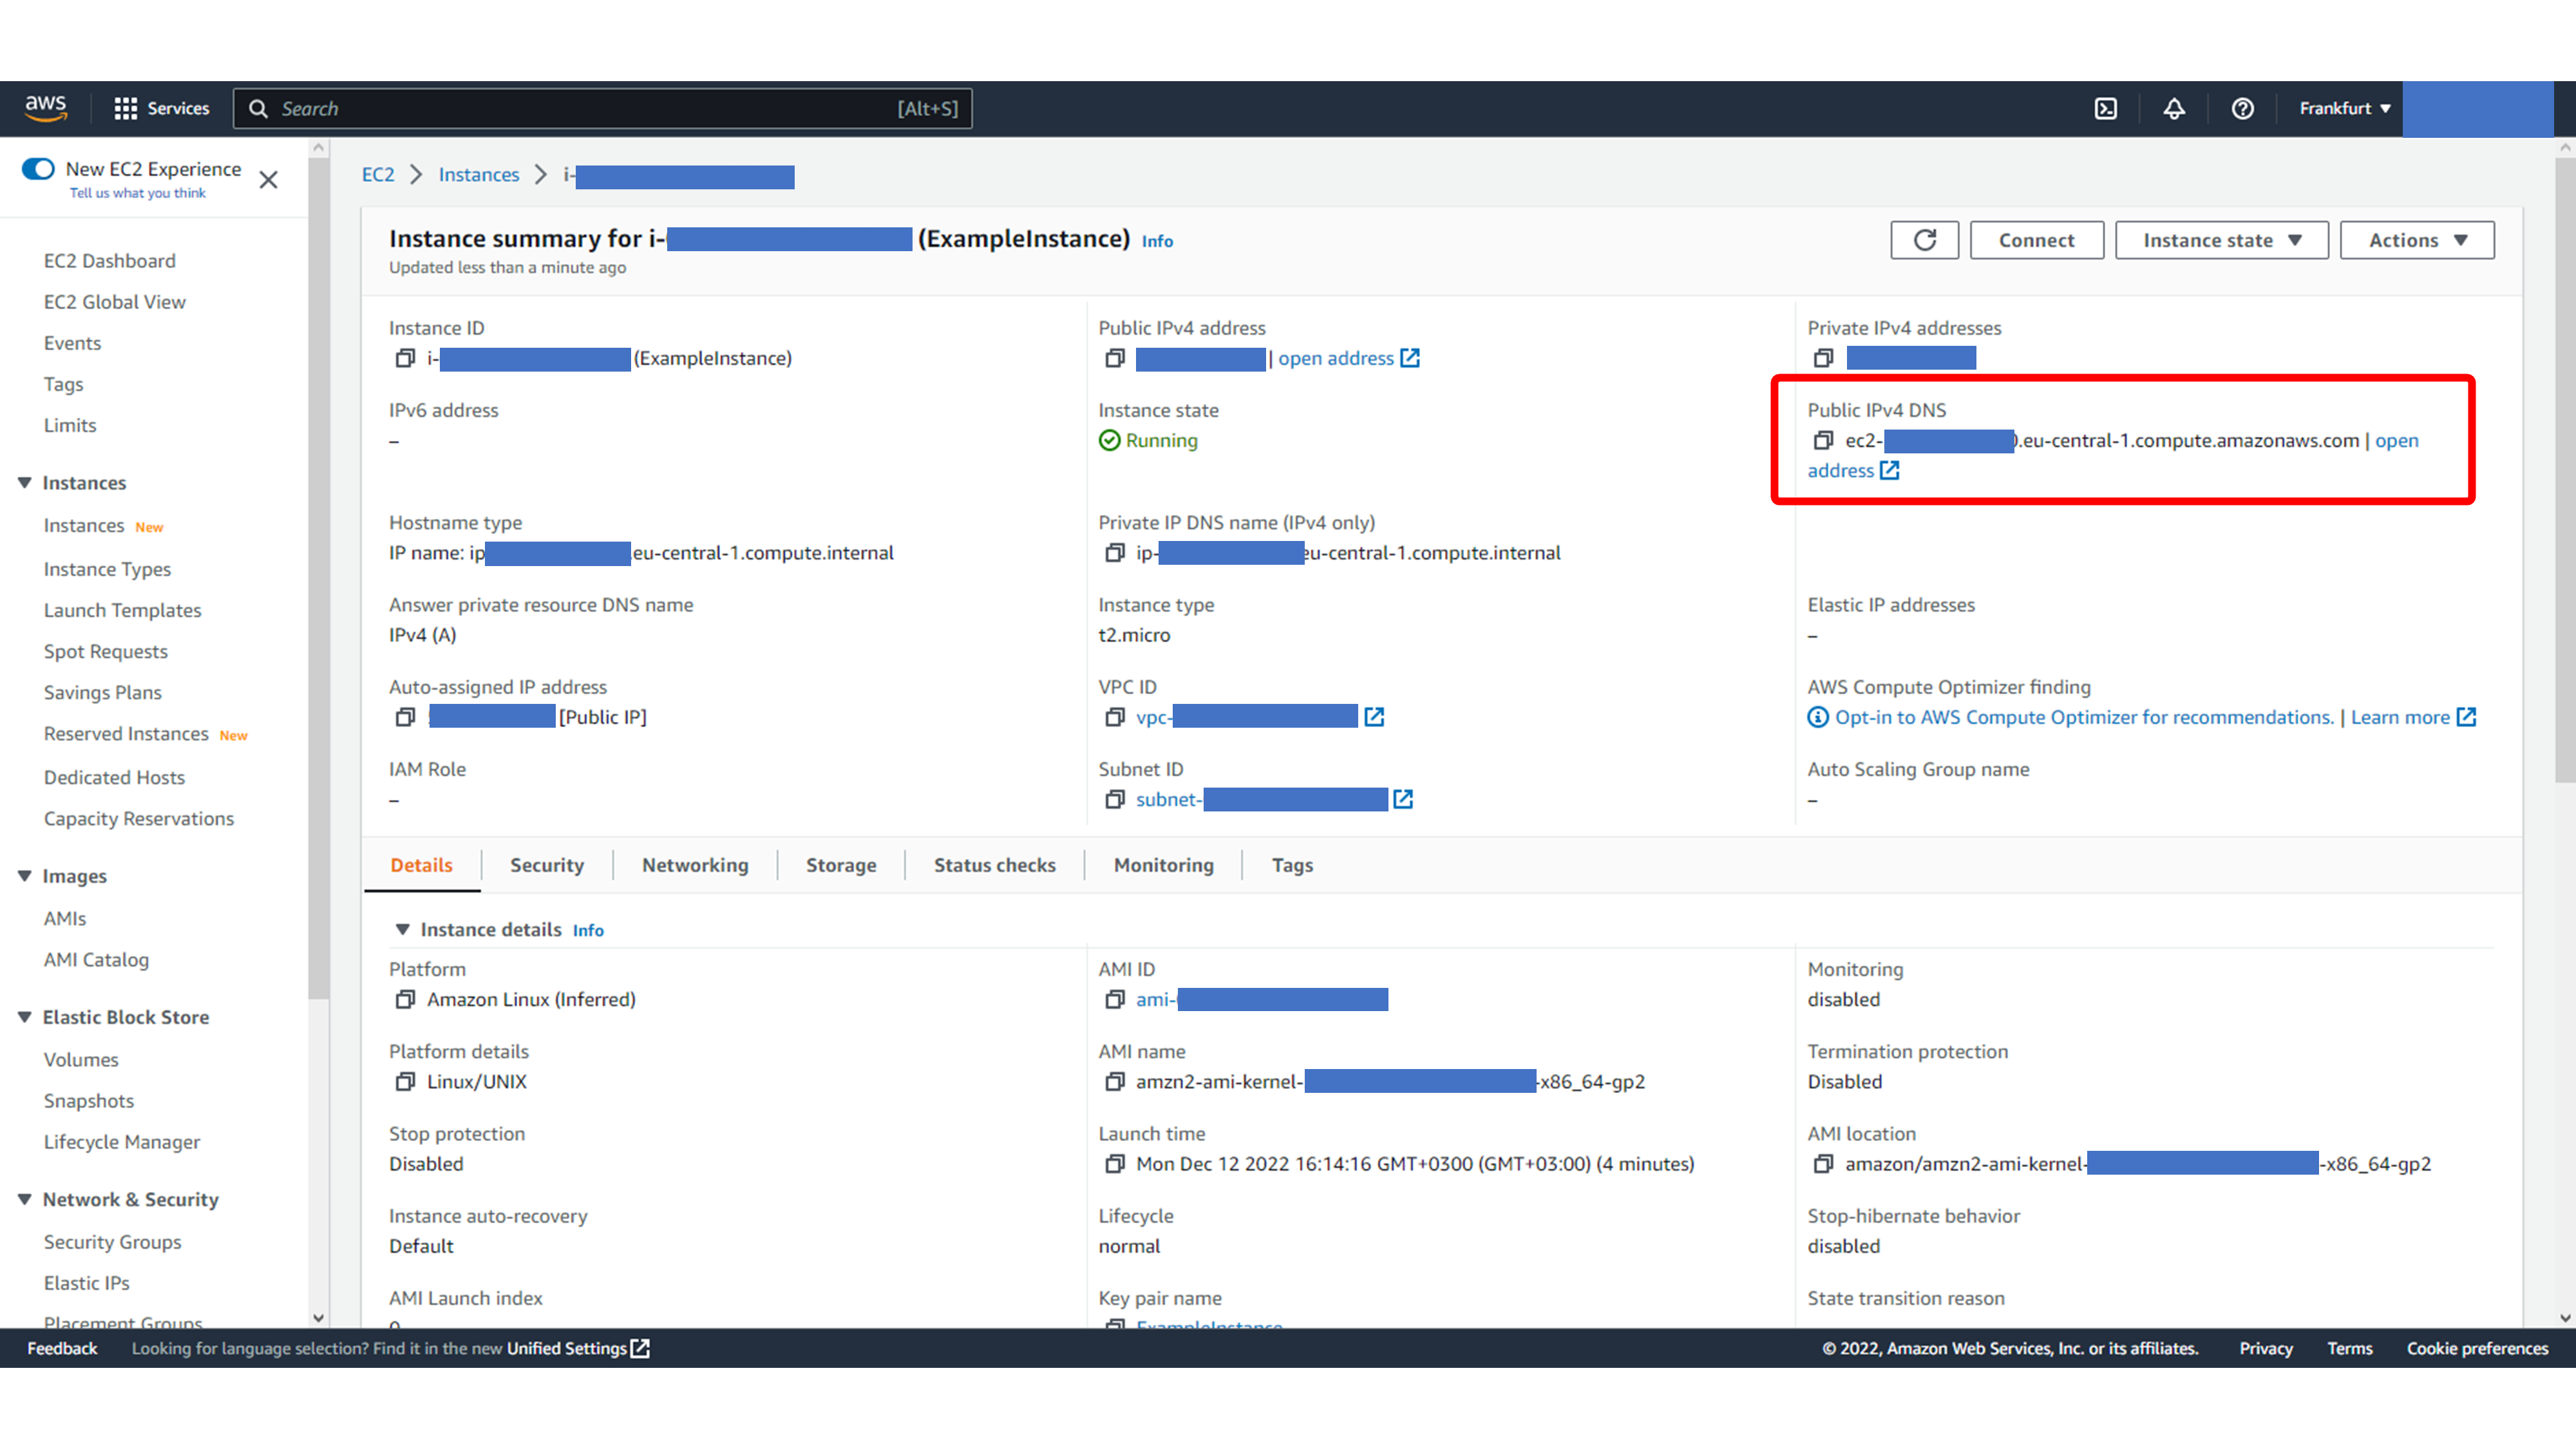Toggle the New EC2 Experience switch
This screenshot has width=2576, height=1449.
click(38, 169)
